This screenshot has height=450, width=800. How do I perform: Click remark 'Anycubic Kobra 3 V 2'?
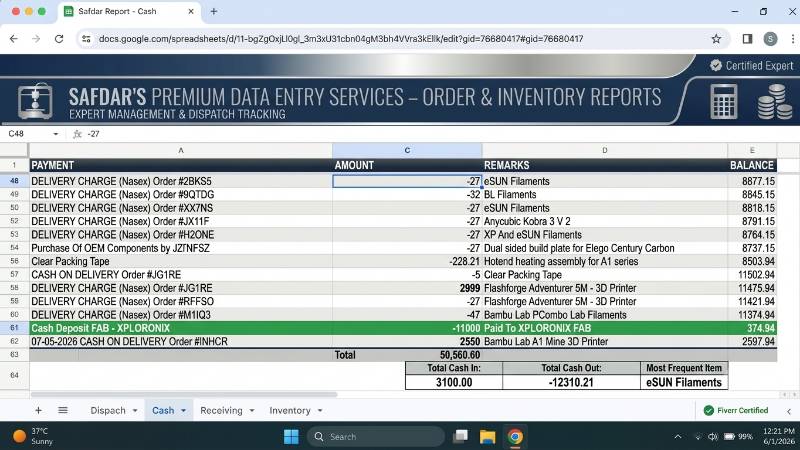(x=605, y=221)
